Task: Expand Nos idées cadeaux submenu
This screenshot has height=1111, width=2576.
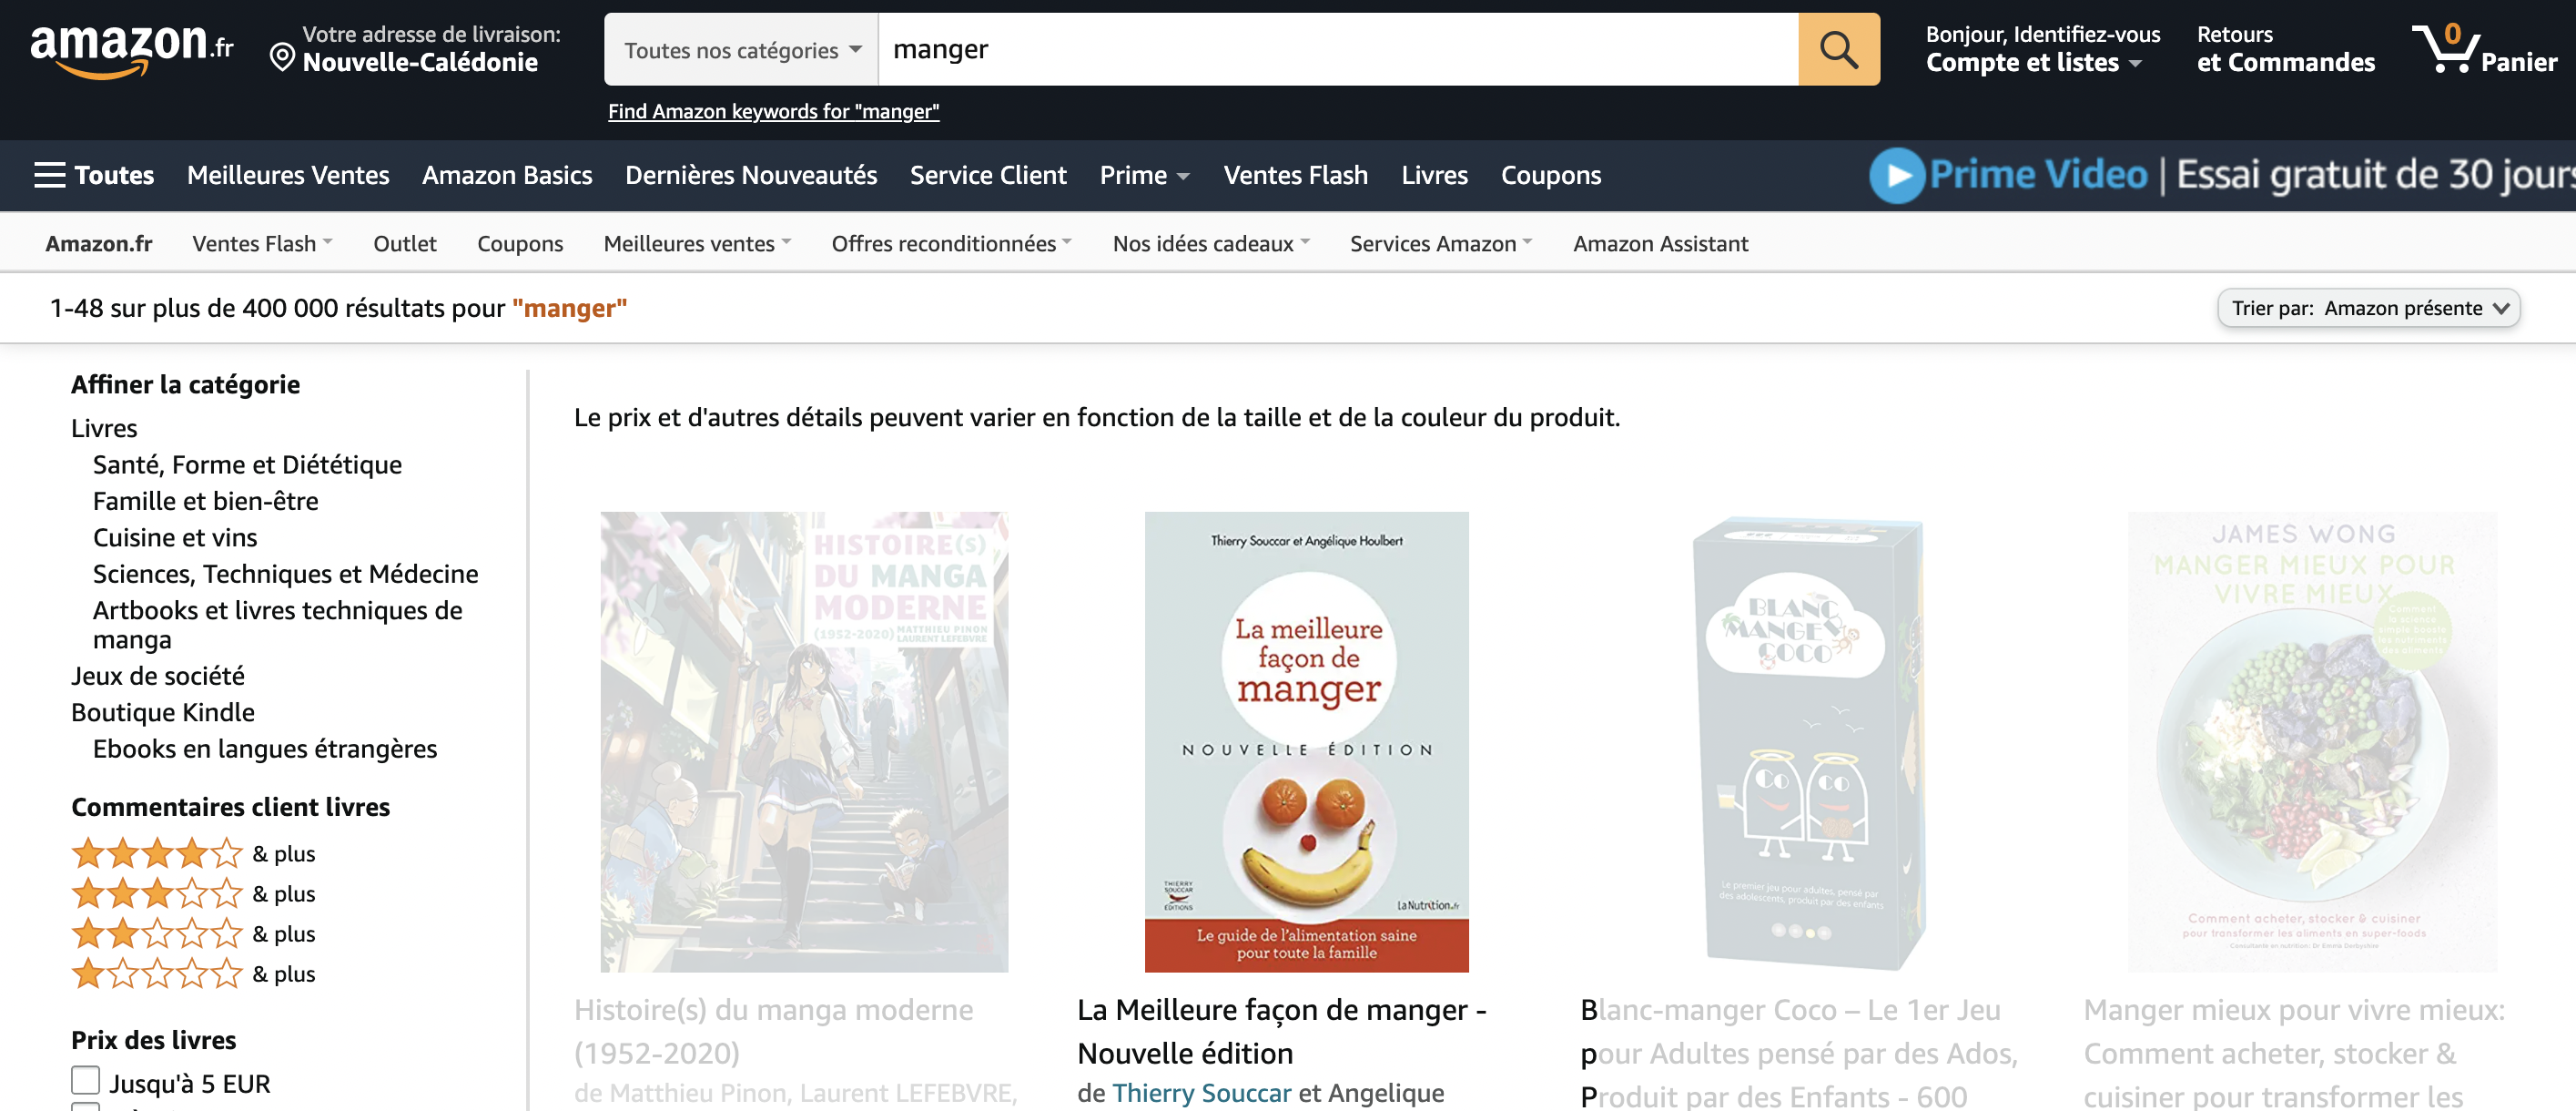Action: click(1211, 243)
